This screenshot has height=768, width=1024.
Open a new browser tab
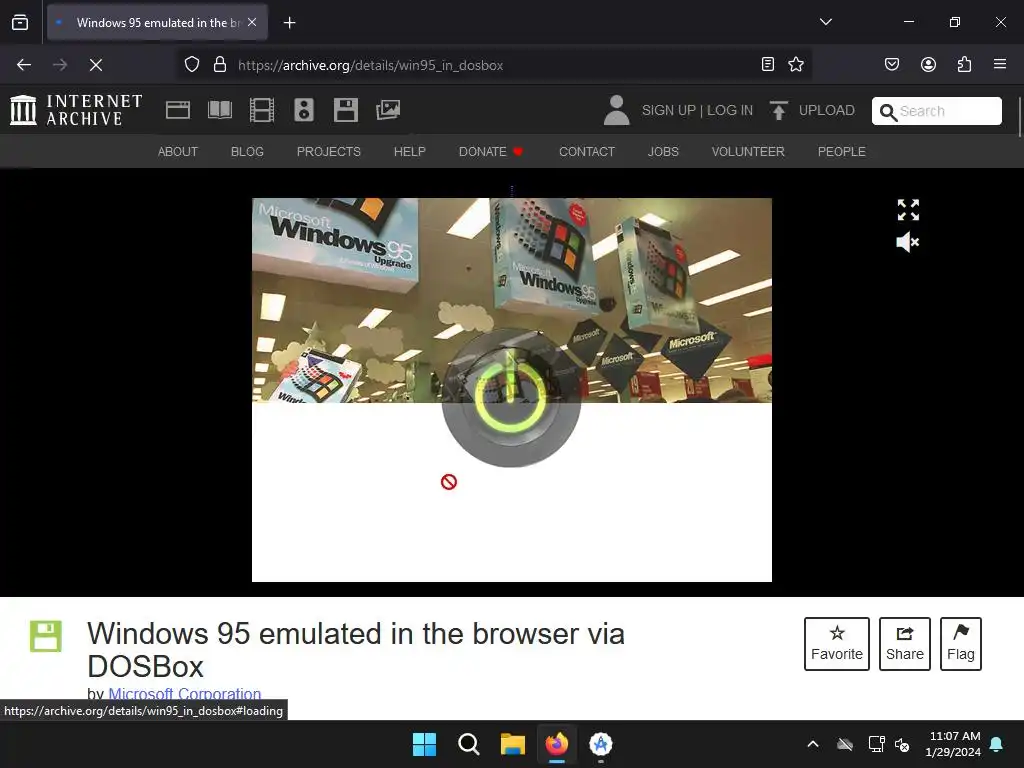pyautogui.click(x=289, y=23)
